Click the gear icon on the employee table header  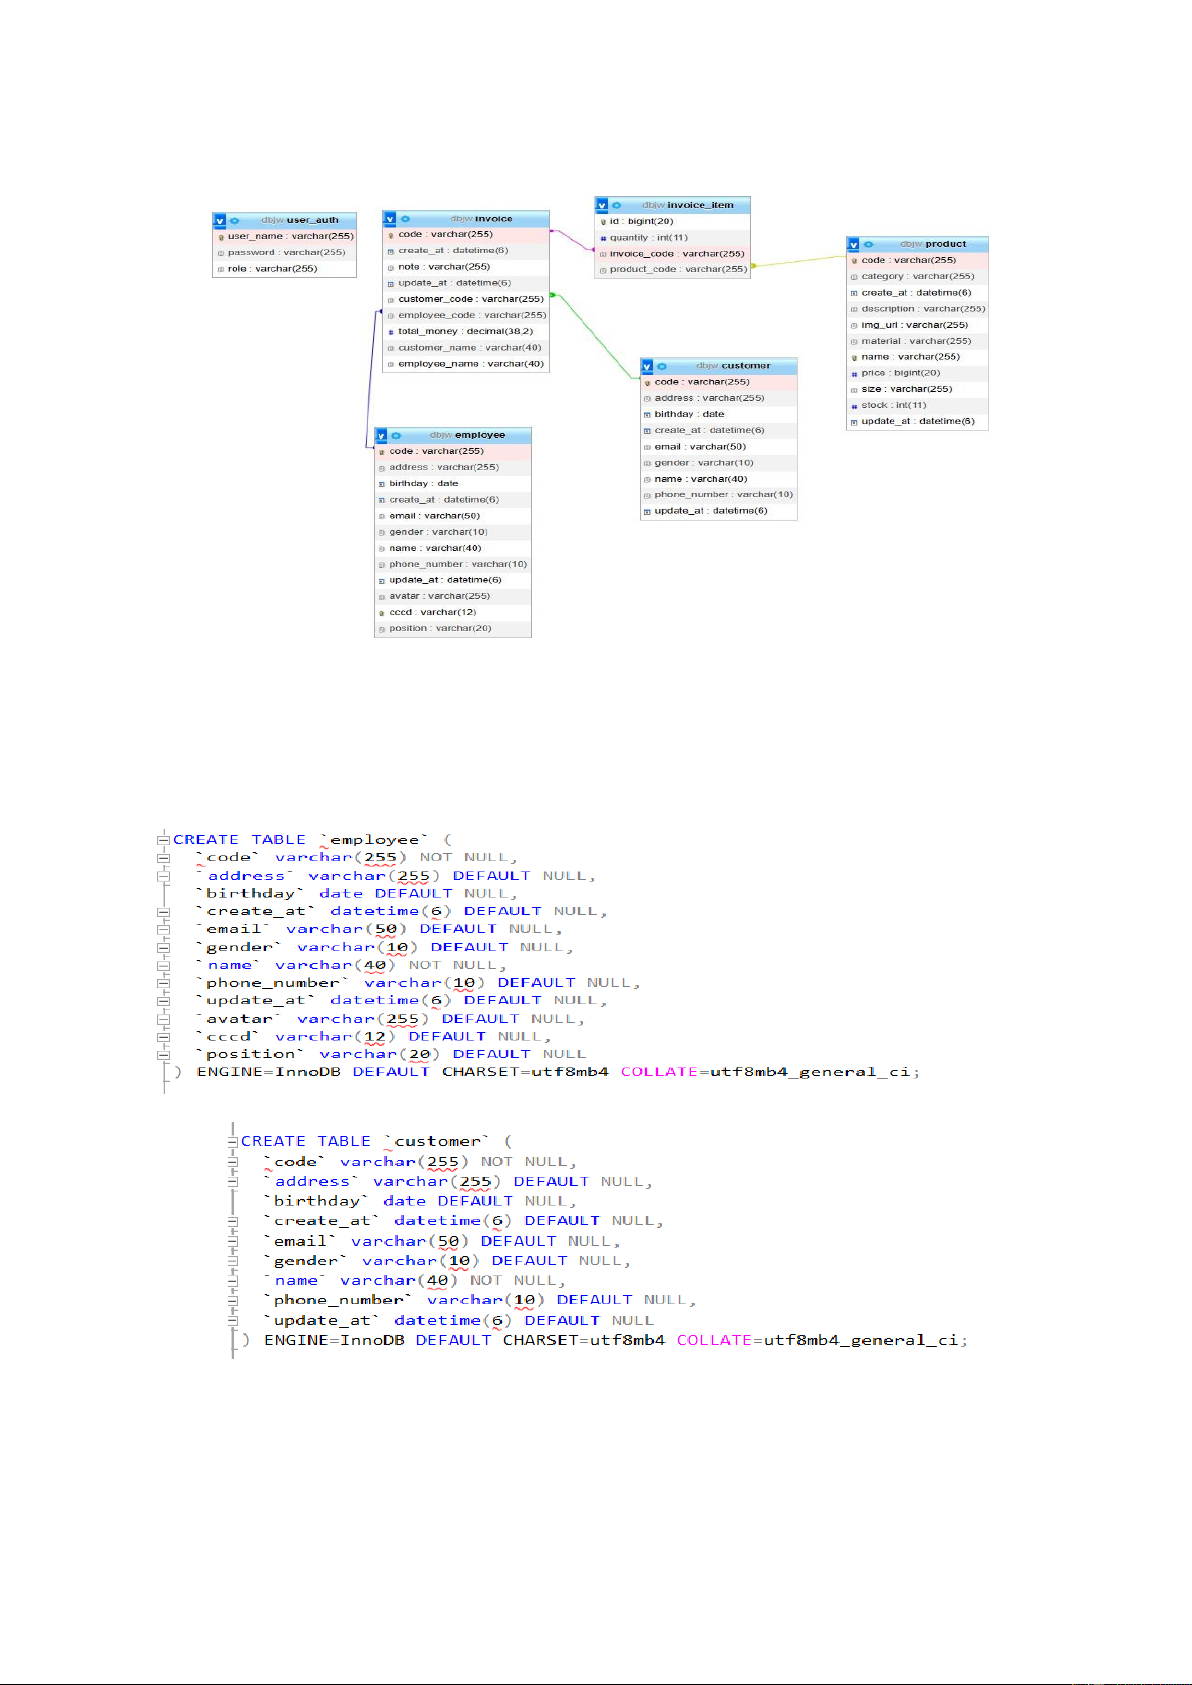click(396, 436)
